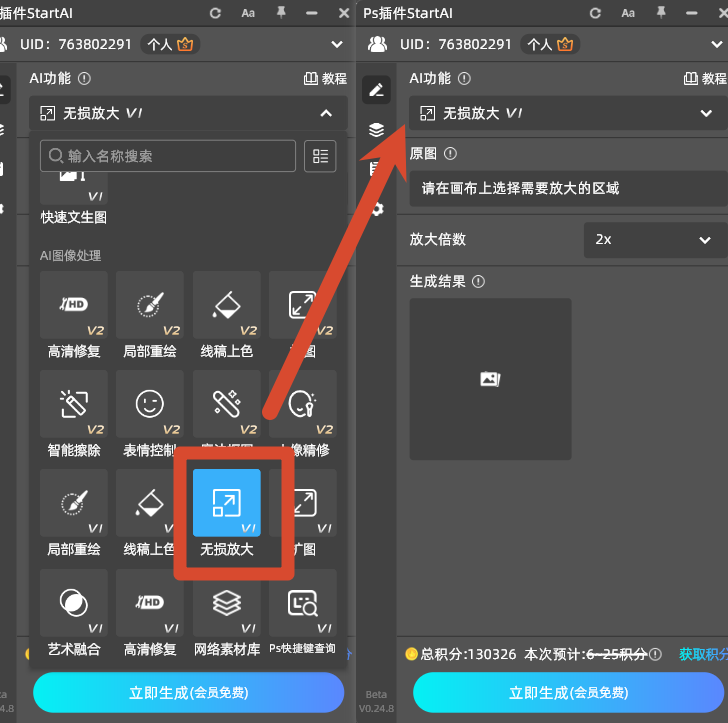Screen dimensions: 728x723
Task: Click 请在画布上选择需要放大的区域 field
Action: click(x=568, y=188)
